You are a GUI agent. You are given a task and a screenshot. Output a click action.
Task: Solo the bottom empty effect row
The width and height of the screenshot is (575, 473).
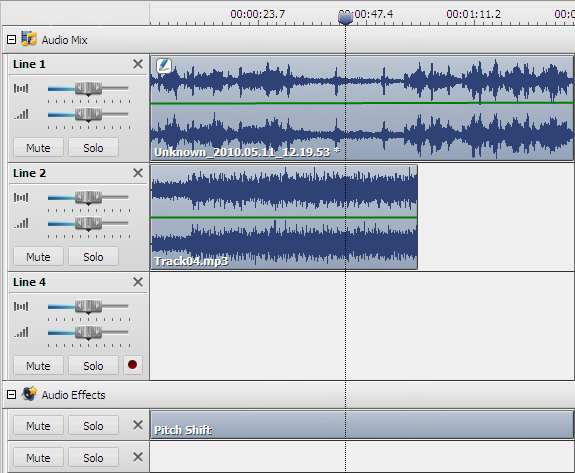tap(94, 457)
